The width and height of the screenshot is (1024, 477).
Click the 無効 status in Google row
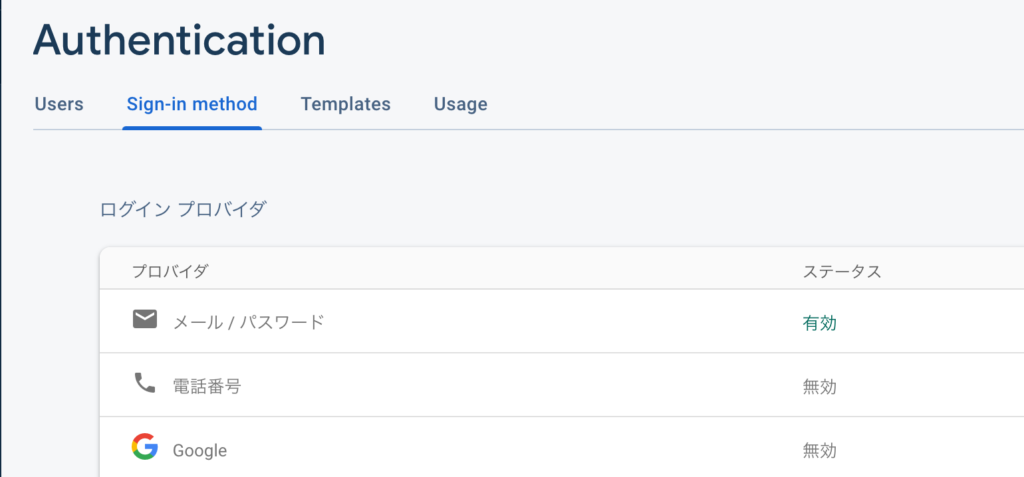pyautogui.click(x=820, y=451)
